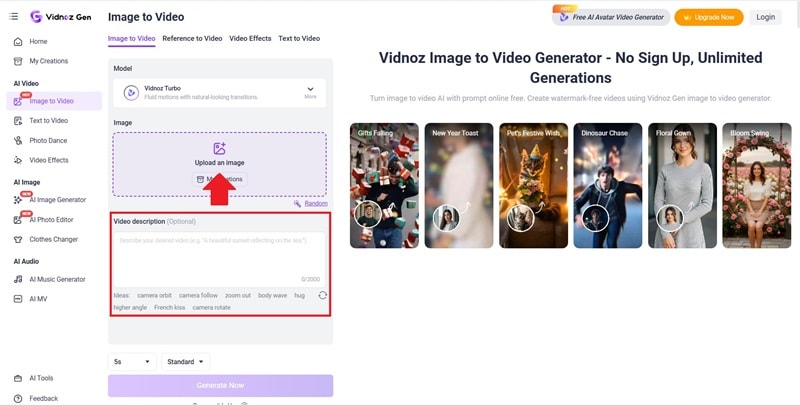Open AI Photo Editor
The height and width of the screenshot is (405, 800).
51,219
